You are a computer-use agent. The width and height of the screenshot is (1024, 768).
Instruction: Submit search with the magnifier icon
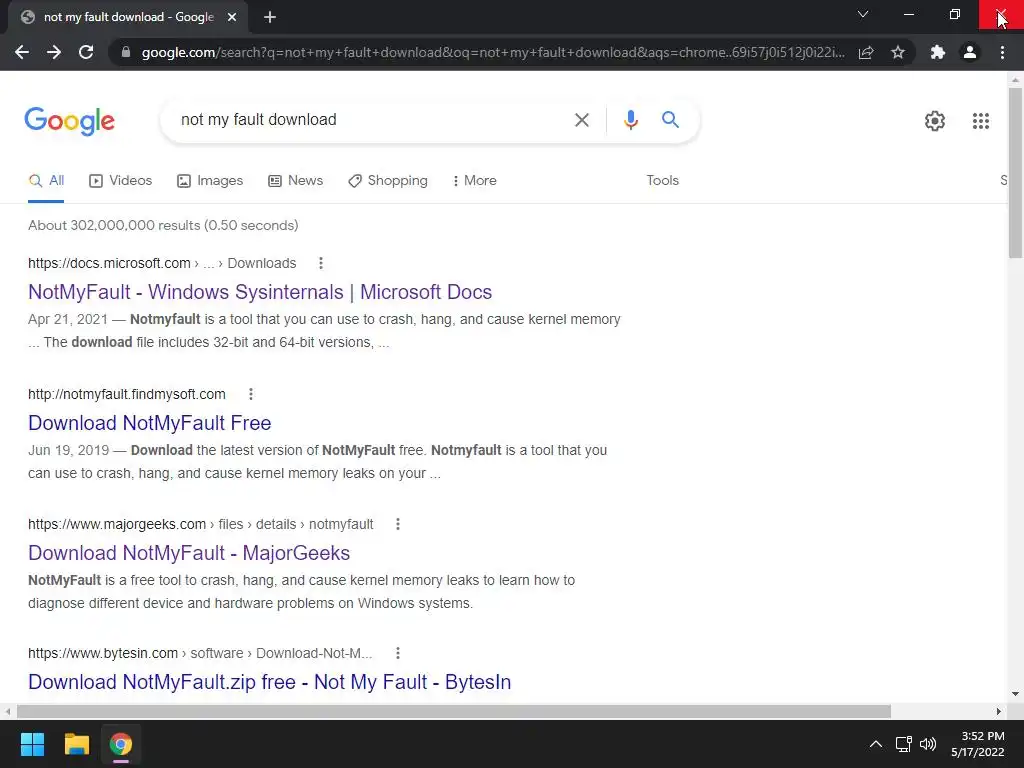click(x=670, y=120)
